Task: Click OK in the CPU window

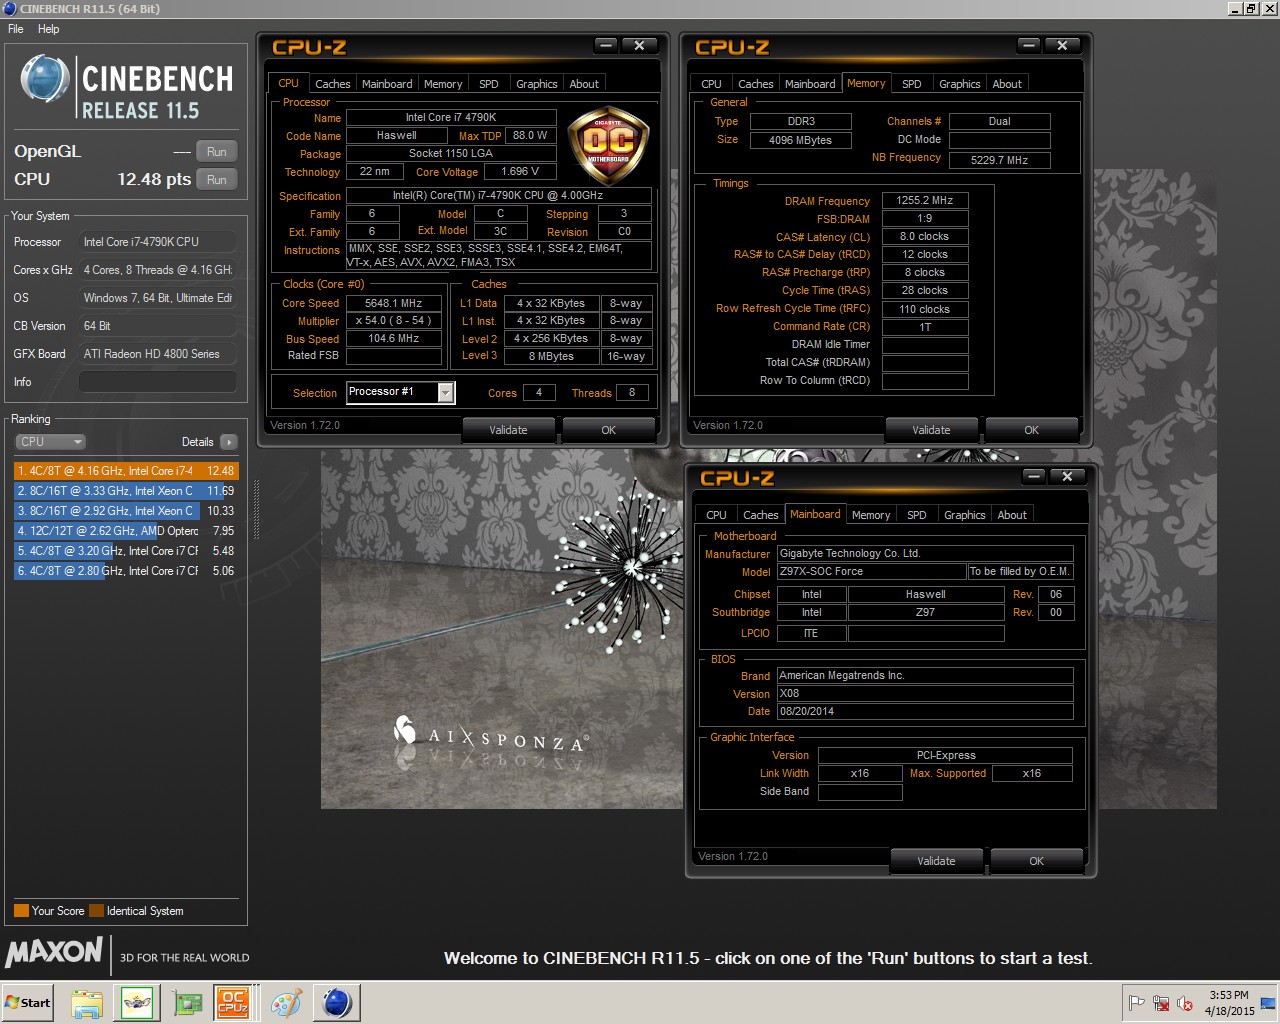Action: (x=608, y=430)
